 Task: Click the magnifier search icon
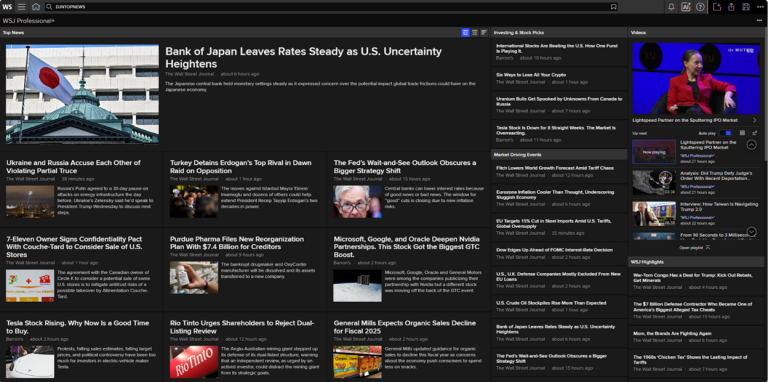pos(49,7)
